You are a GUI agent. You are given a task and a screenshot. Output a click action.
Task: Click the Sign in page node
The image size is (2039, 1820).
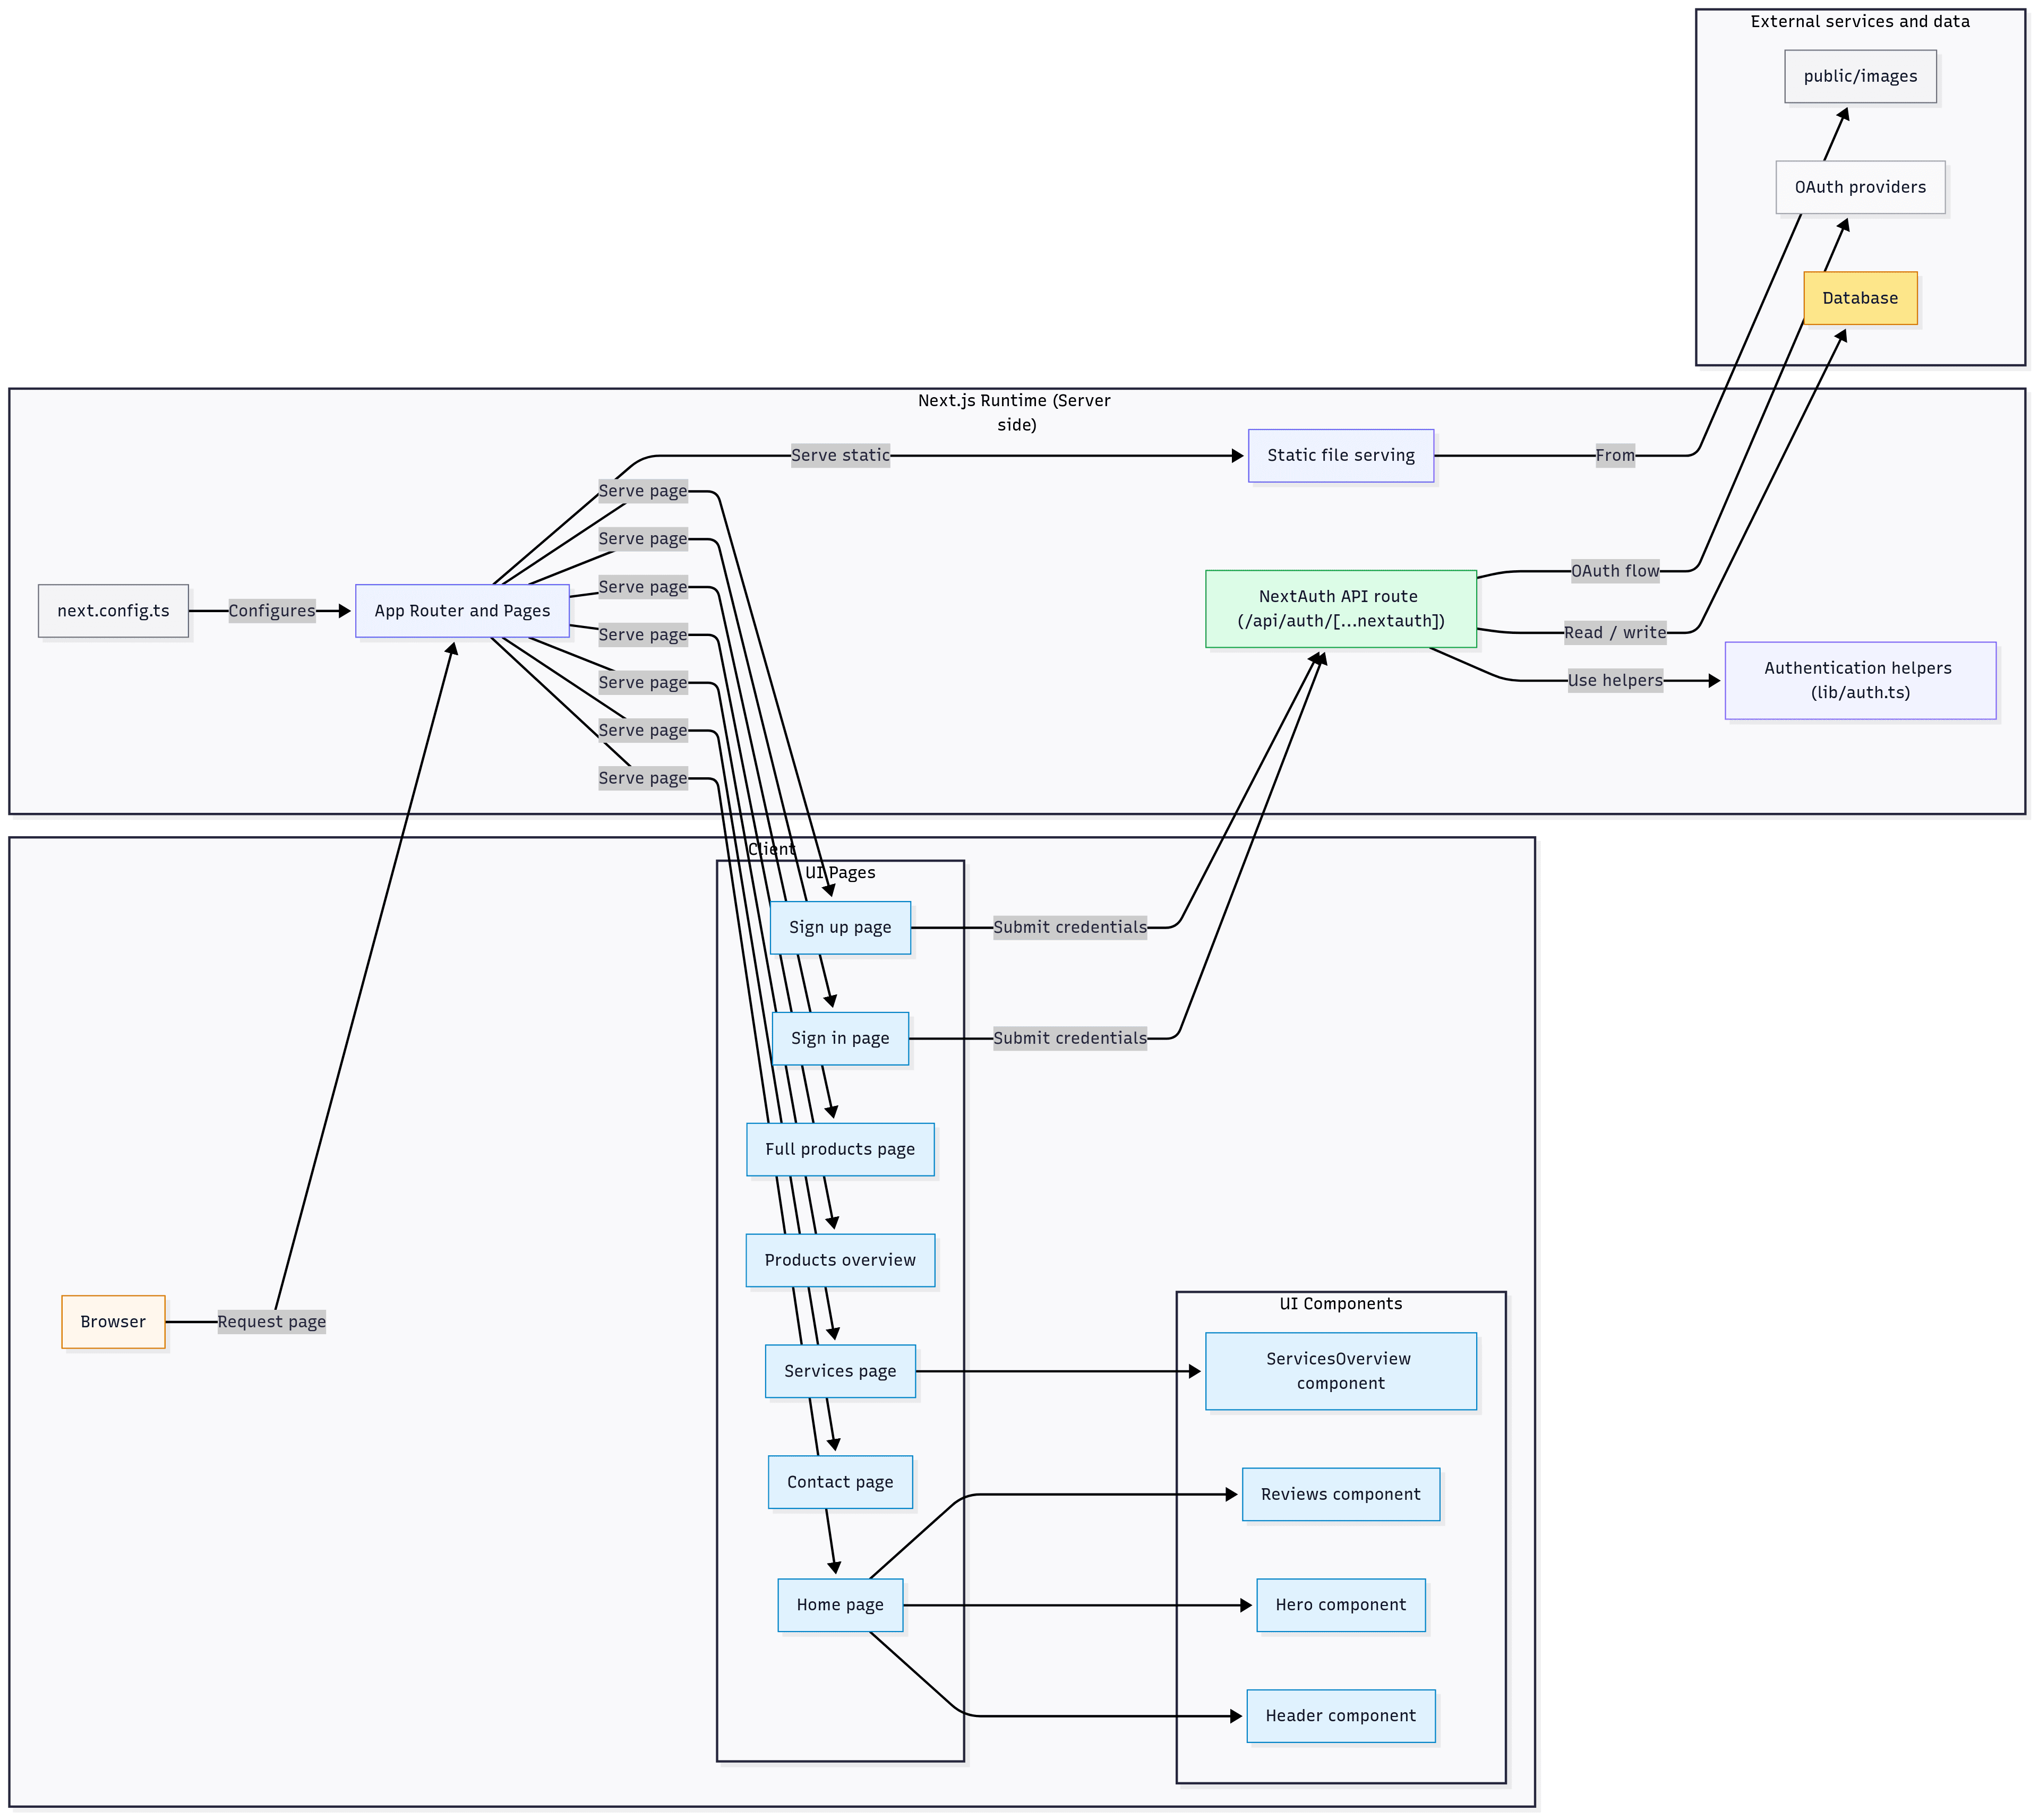pos(840,1038)
